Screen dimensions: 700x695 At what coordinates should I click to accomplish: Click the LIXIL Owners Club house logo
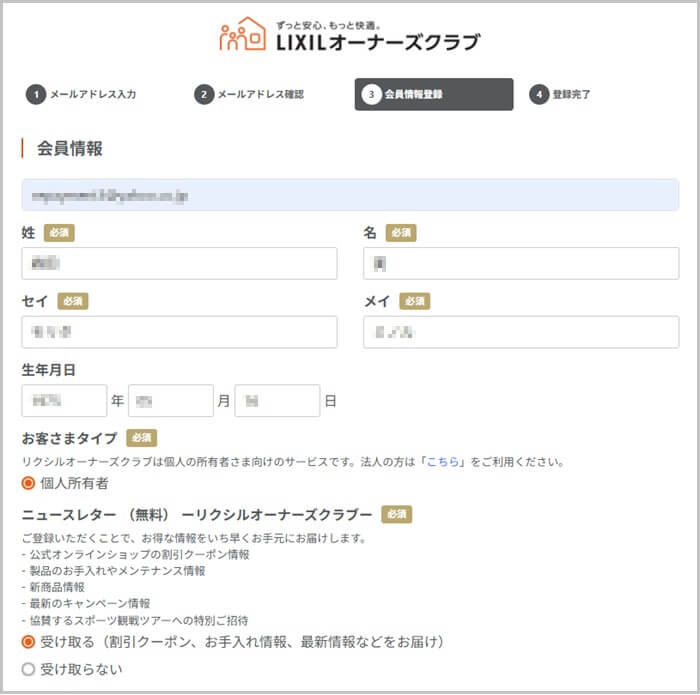pos(242,34)
